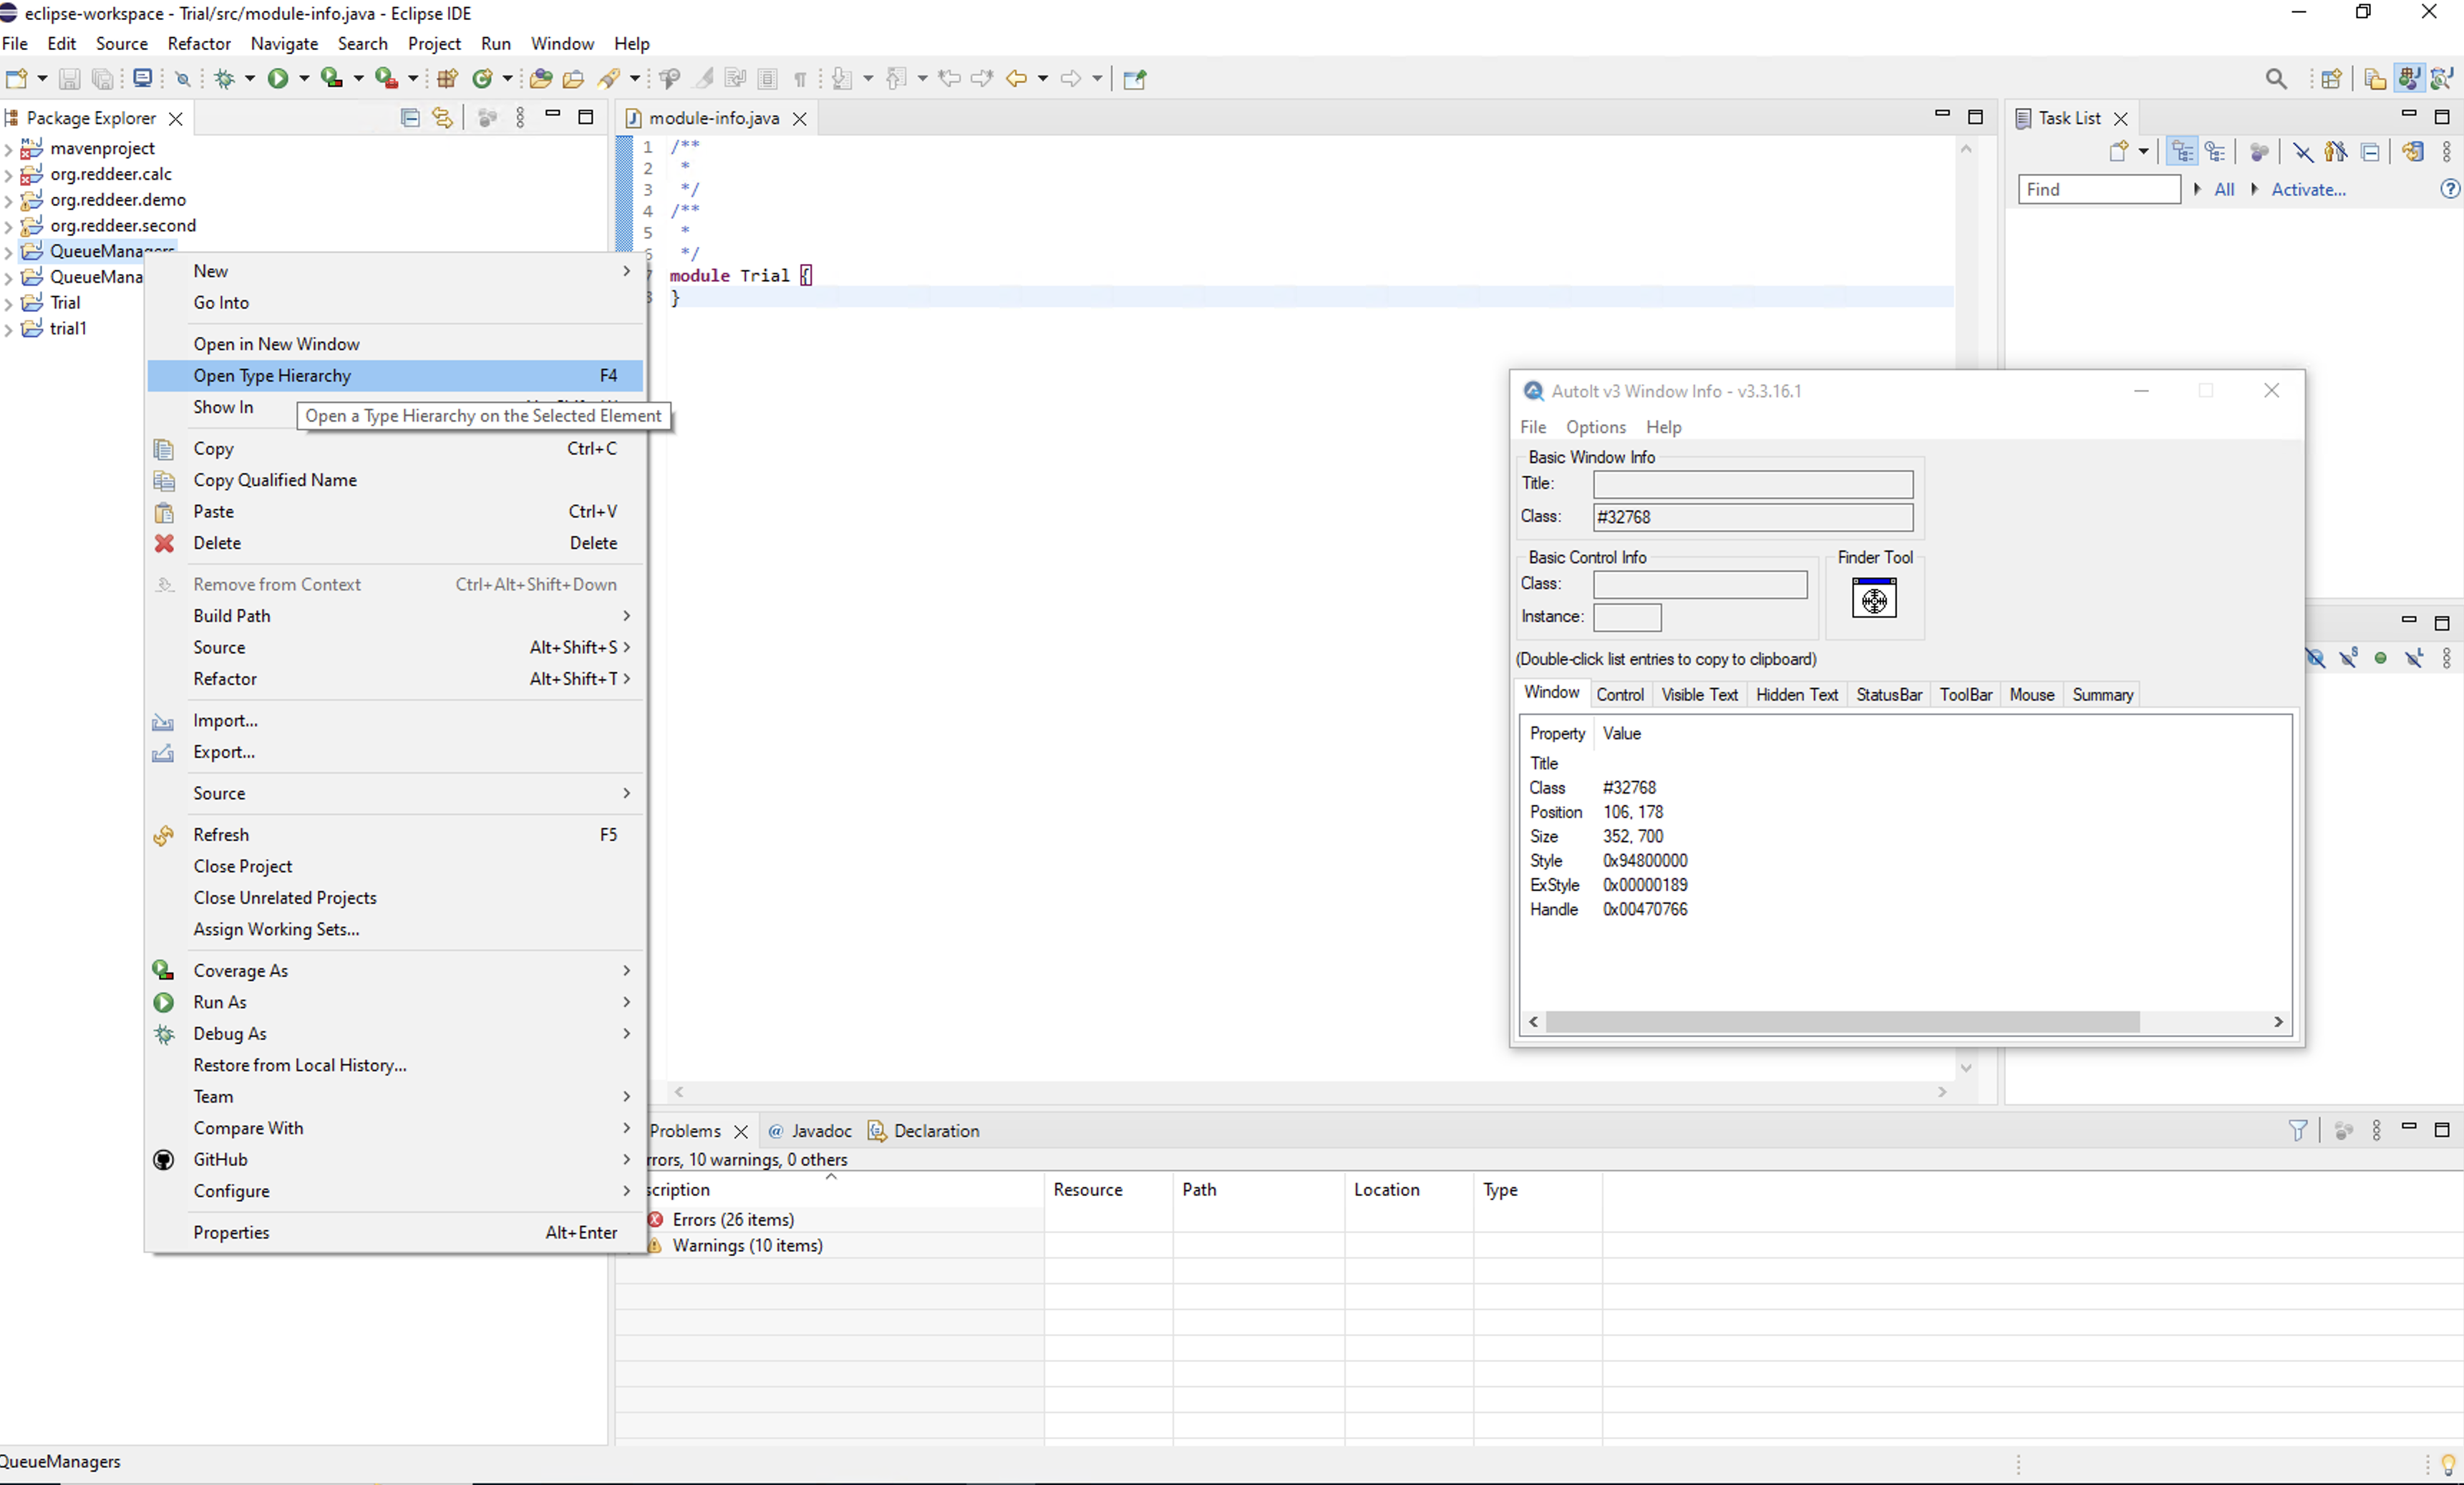Click the Activate... link in Task List
The width and height of the screenshot is (2464, 1485).
[x=2308, y=190]
